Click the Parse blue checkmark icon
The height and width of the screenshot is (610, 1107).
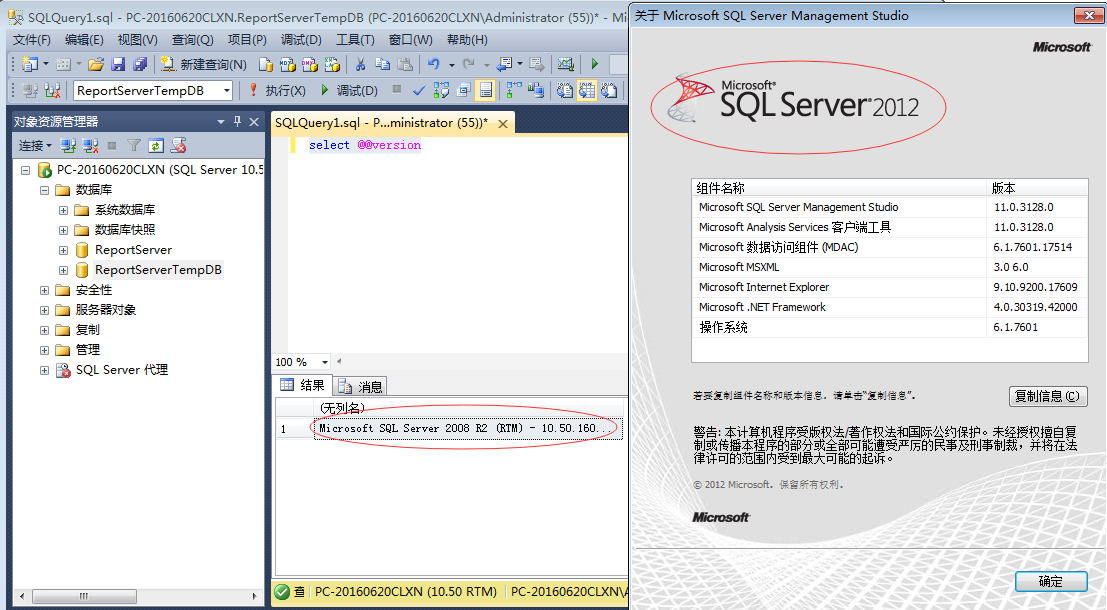pos(419,90)
